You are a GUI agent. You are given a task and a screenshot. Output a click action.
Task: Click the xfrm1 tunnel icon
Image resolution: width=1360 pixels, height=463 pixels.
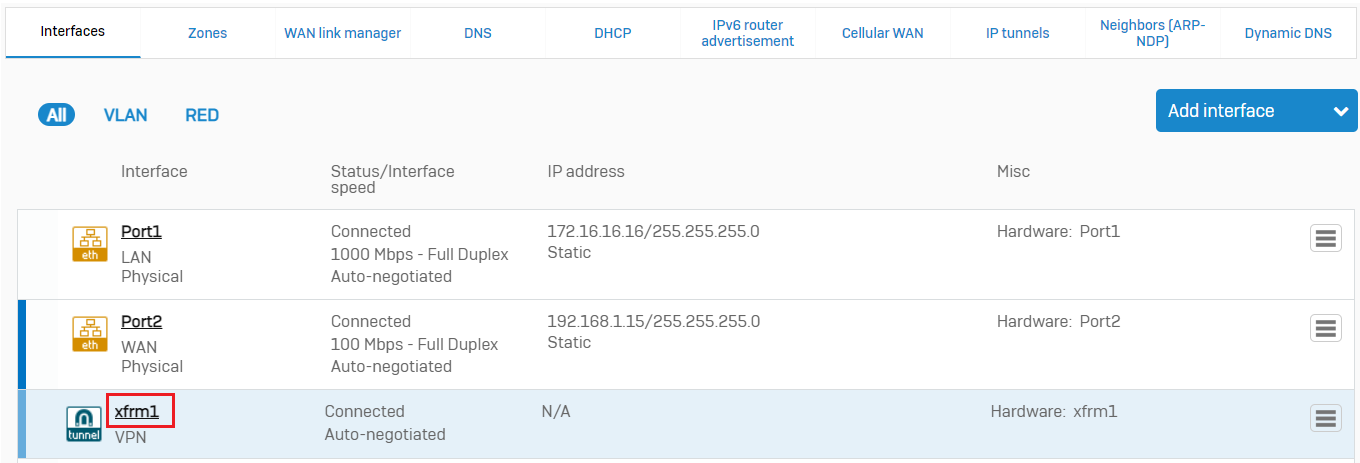tap(84, 425)
